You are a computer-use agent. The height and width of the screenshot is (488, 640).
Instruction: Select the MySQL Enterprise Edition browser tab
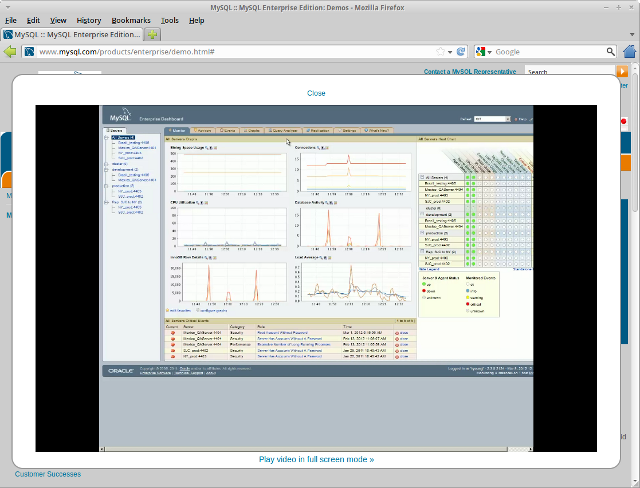(x=72, y=35)
